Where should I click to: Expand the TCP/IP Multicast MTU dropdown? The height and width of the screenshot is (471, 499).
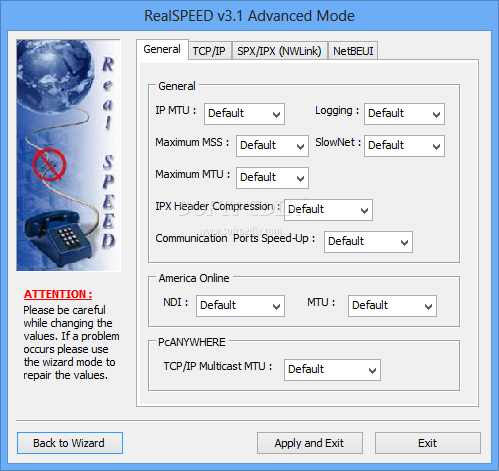tap(332, 370)
